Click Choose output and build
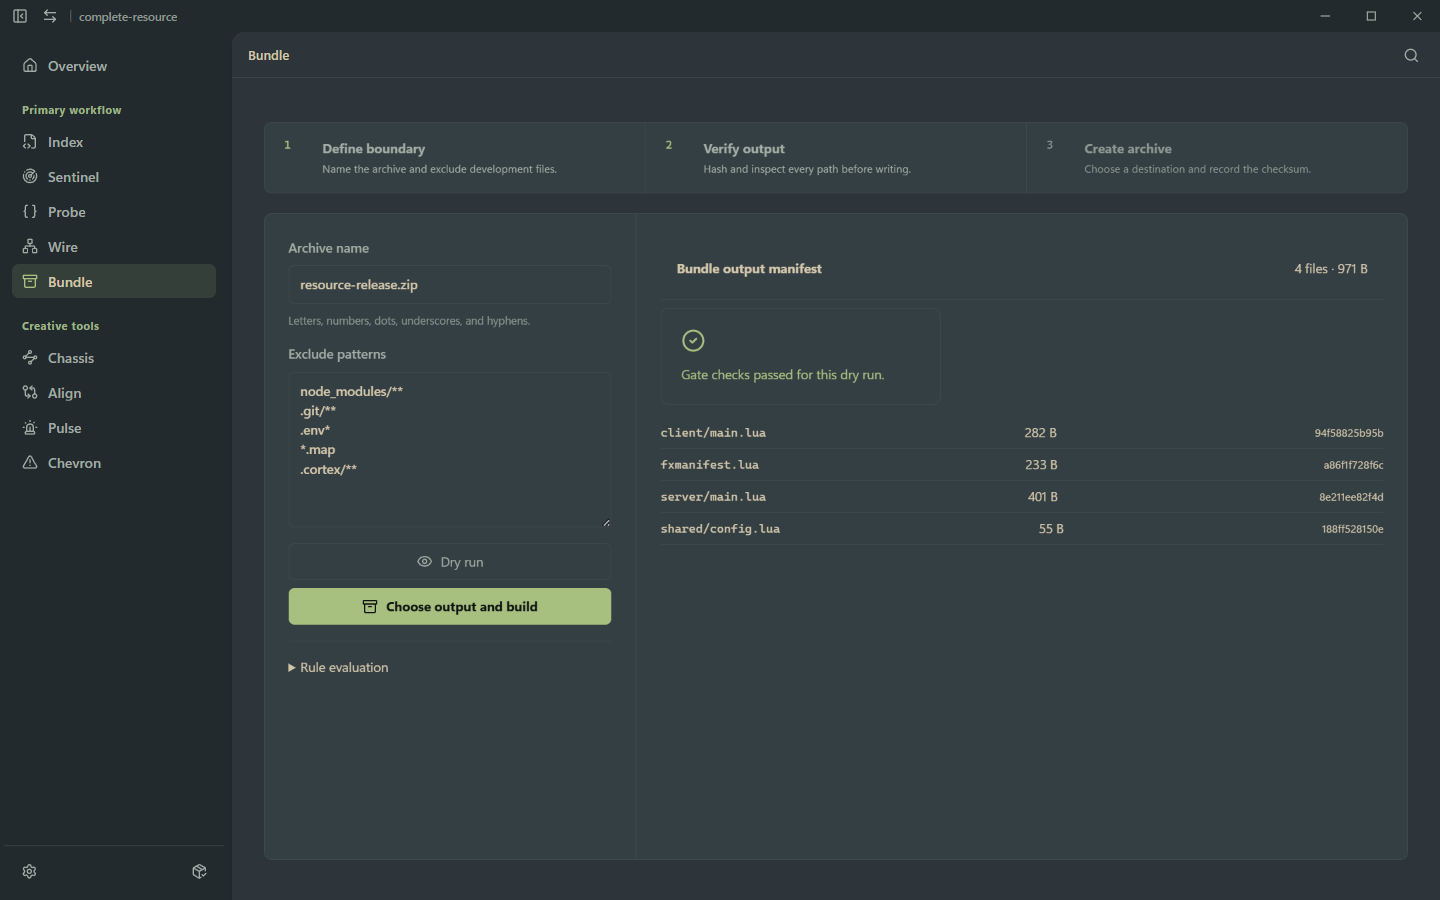 [450, 607]
